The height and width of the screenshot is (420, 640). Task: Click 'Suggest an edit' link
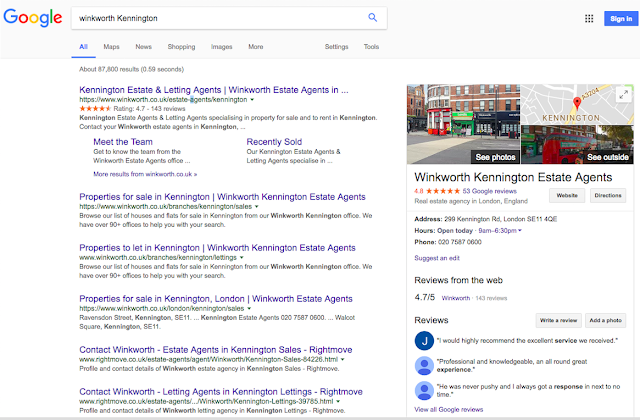(x=437, y=258)
